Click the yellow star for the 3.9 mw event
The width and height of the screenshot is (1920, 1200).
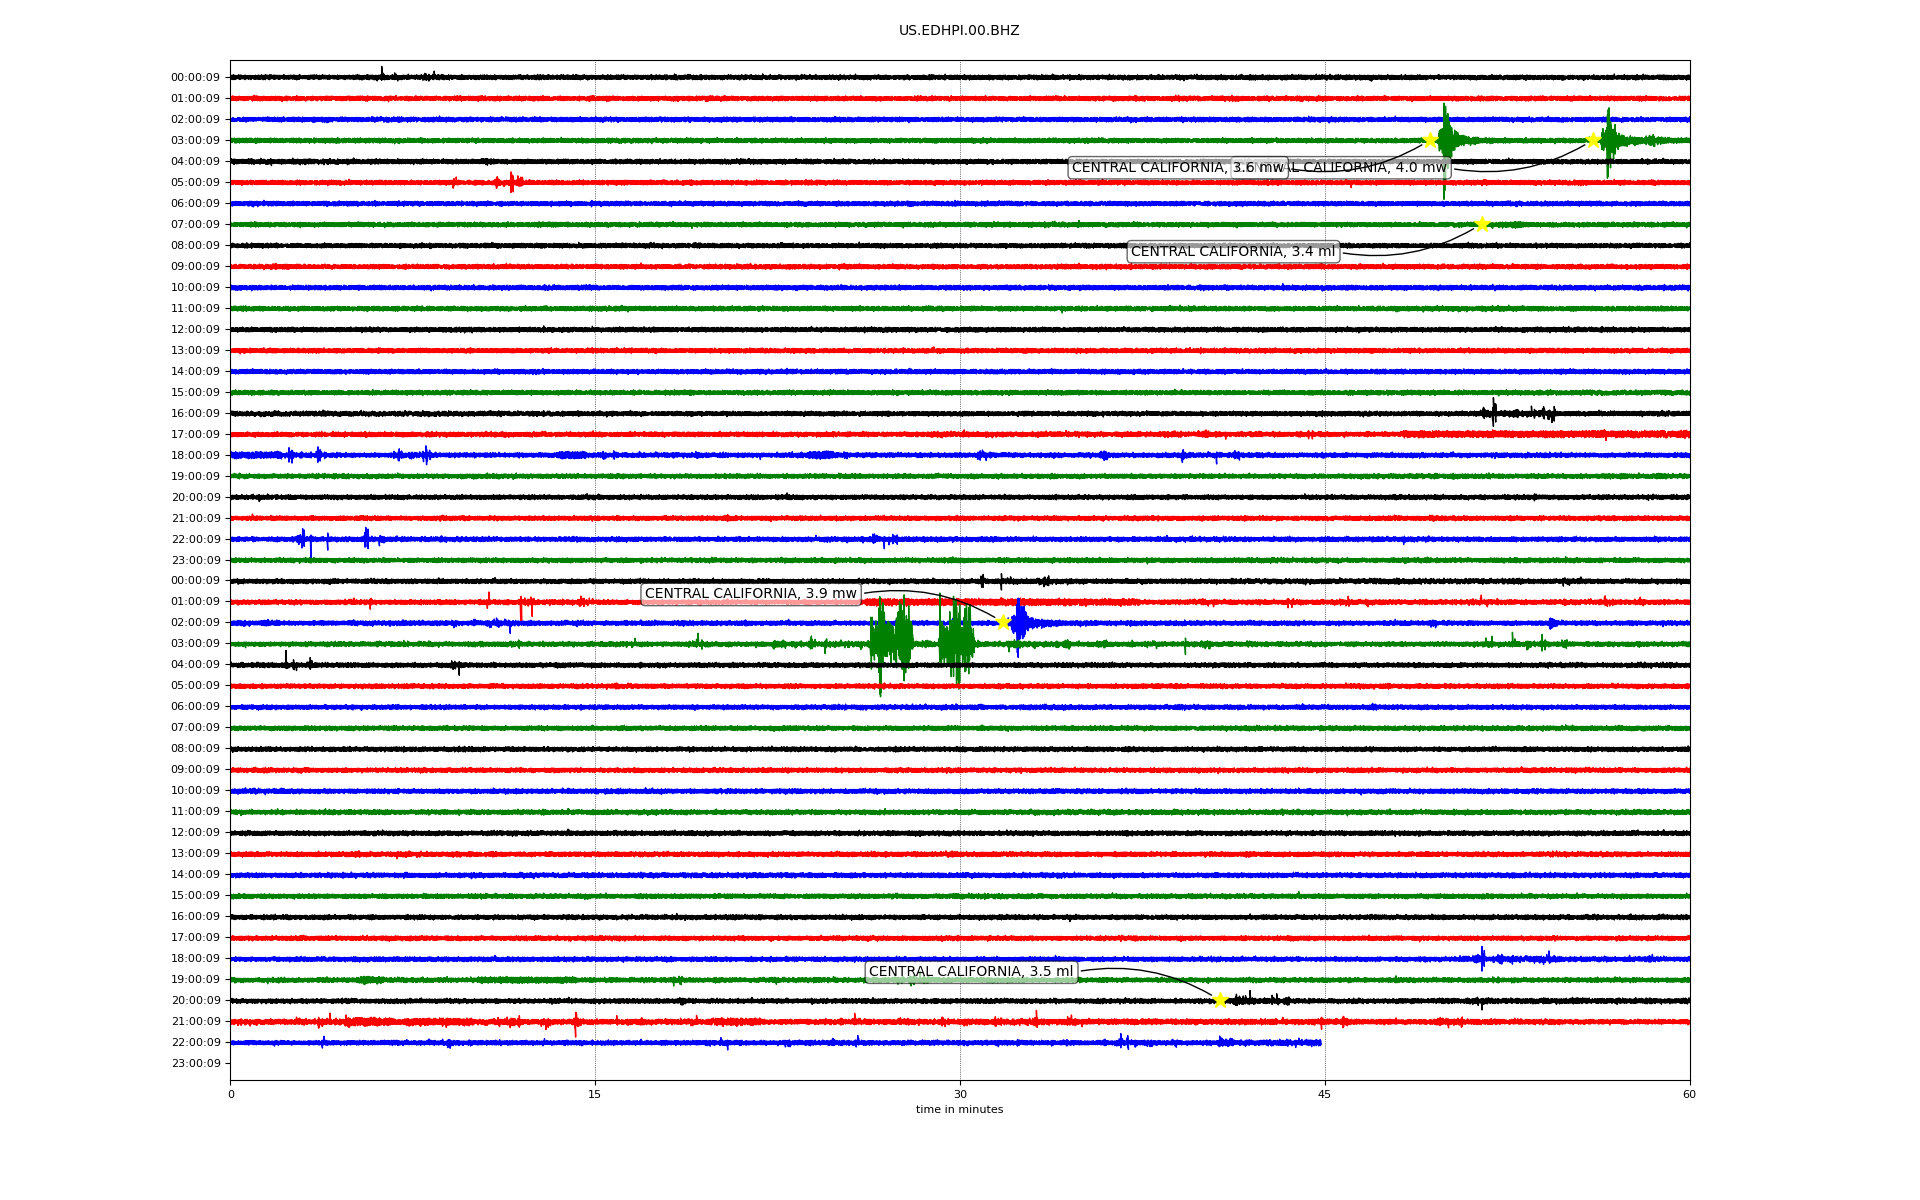tap(1003, 622)
